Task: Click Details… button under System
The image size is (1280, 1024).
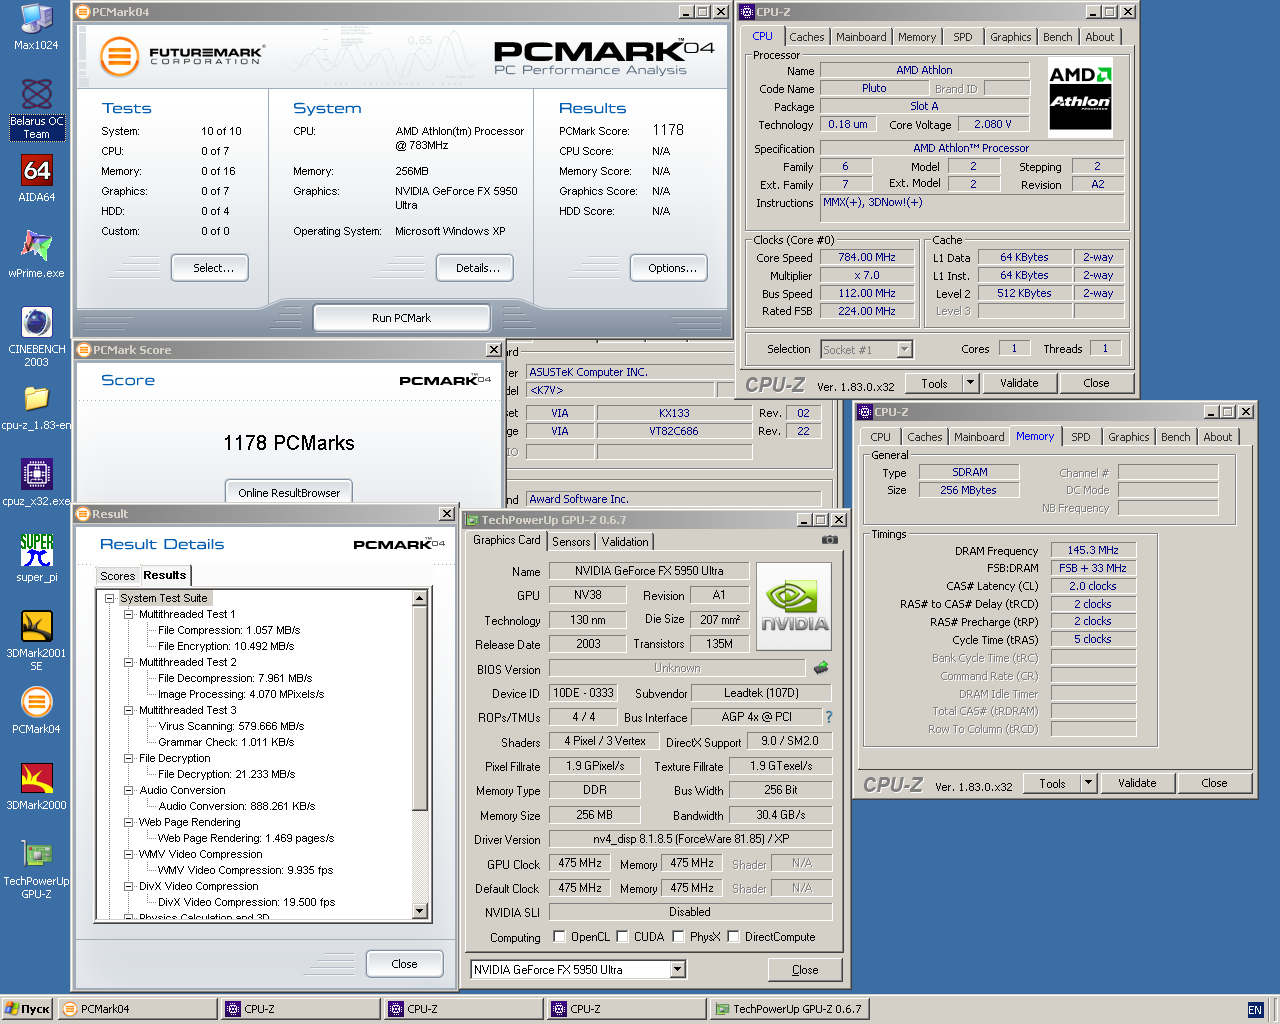Action: [475, 268]
